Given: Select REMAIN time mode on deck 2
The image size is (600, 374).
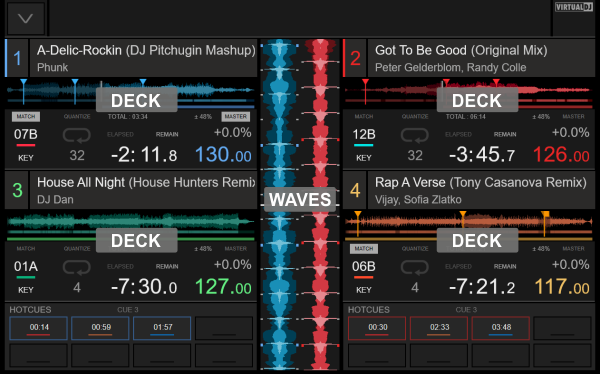Looking at the screenshot, I should (505, 134).
